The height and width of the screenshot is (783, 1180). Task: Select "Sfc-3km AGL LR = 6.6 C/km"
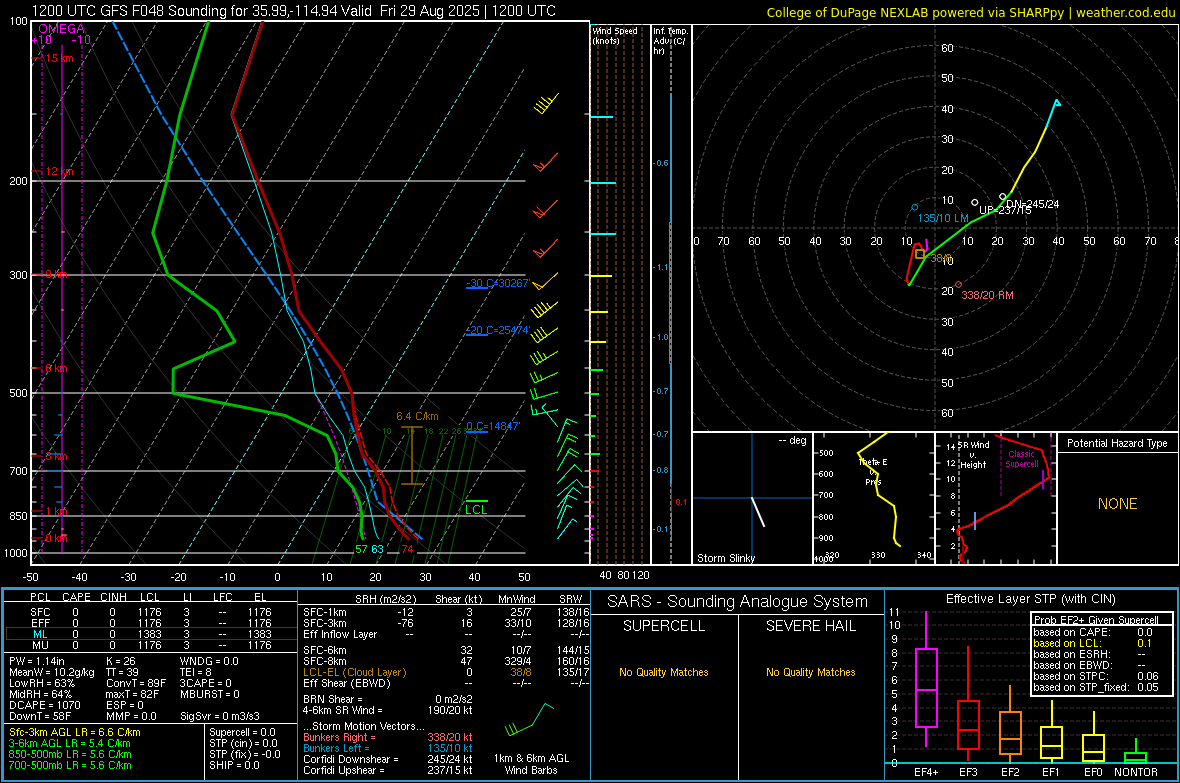(x=75, y=732)
